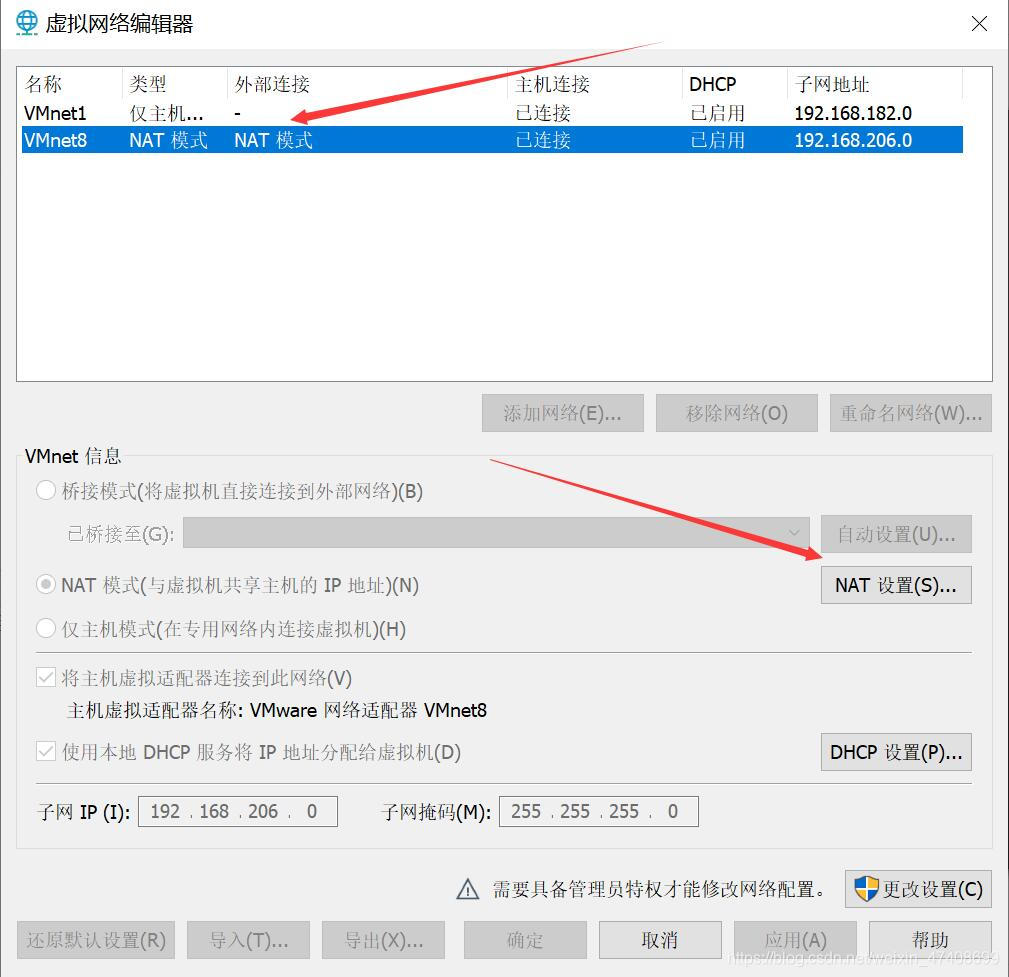Viewport: 1009px width, 977px height.
Task: Select the 桥接模式 radio button
Action: 46,491
